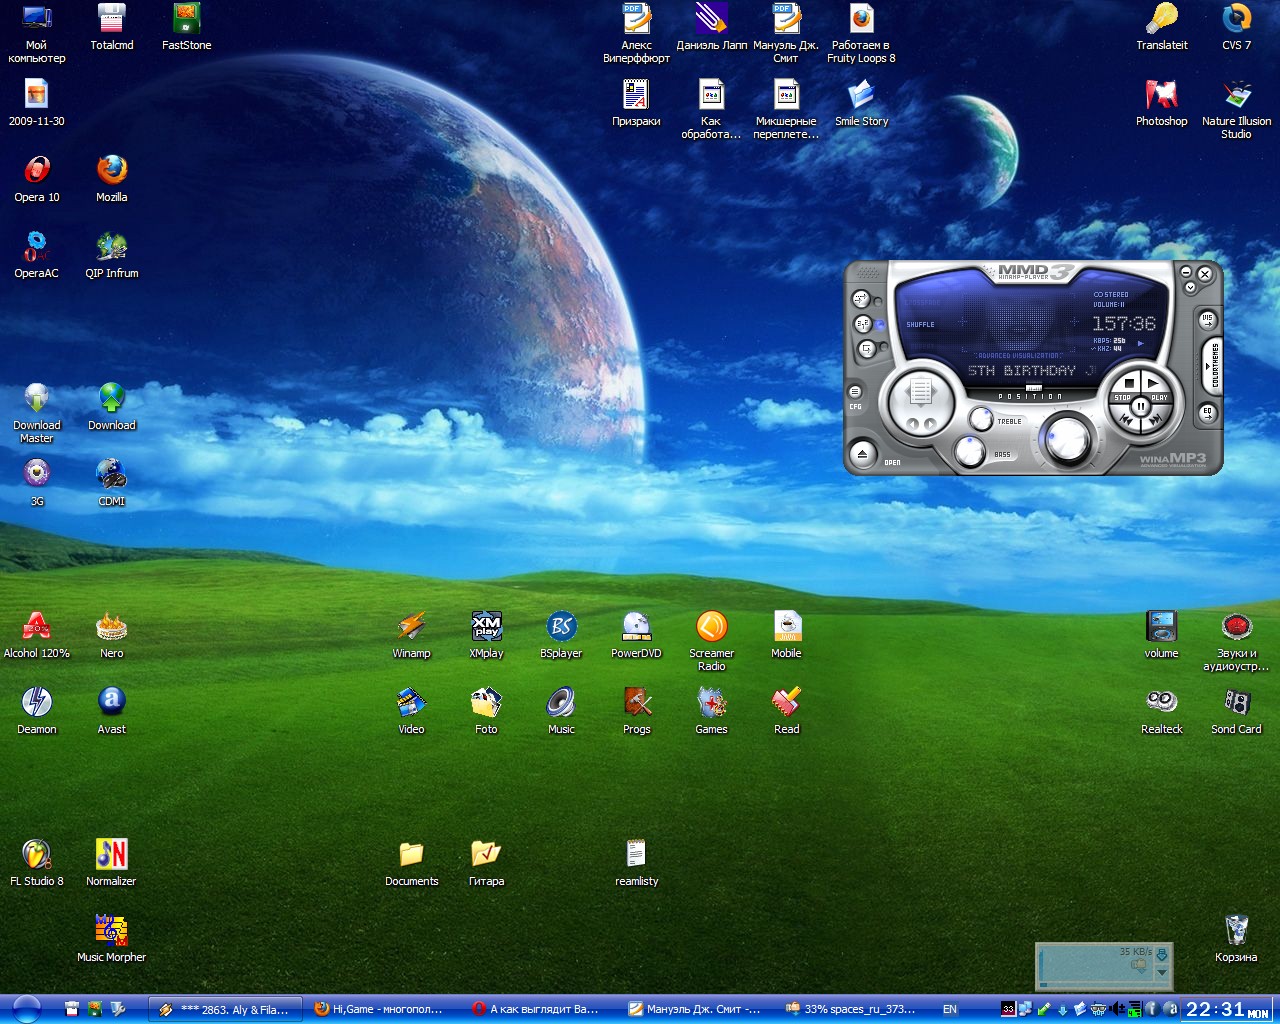Select the Alcohol 120% desktop icon

coord(37,627)
